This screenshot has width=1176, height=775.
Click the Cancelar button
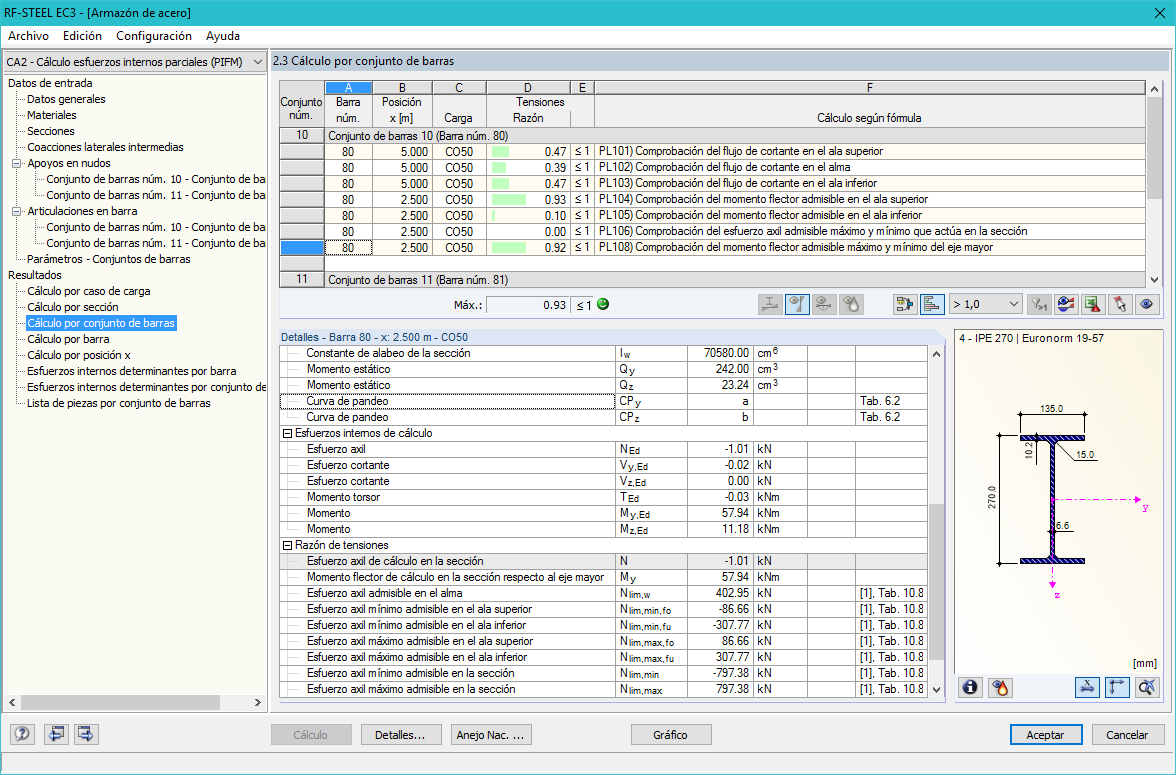tap(1126, 735)
